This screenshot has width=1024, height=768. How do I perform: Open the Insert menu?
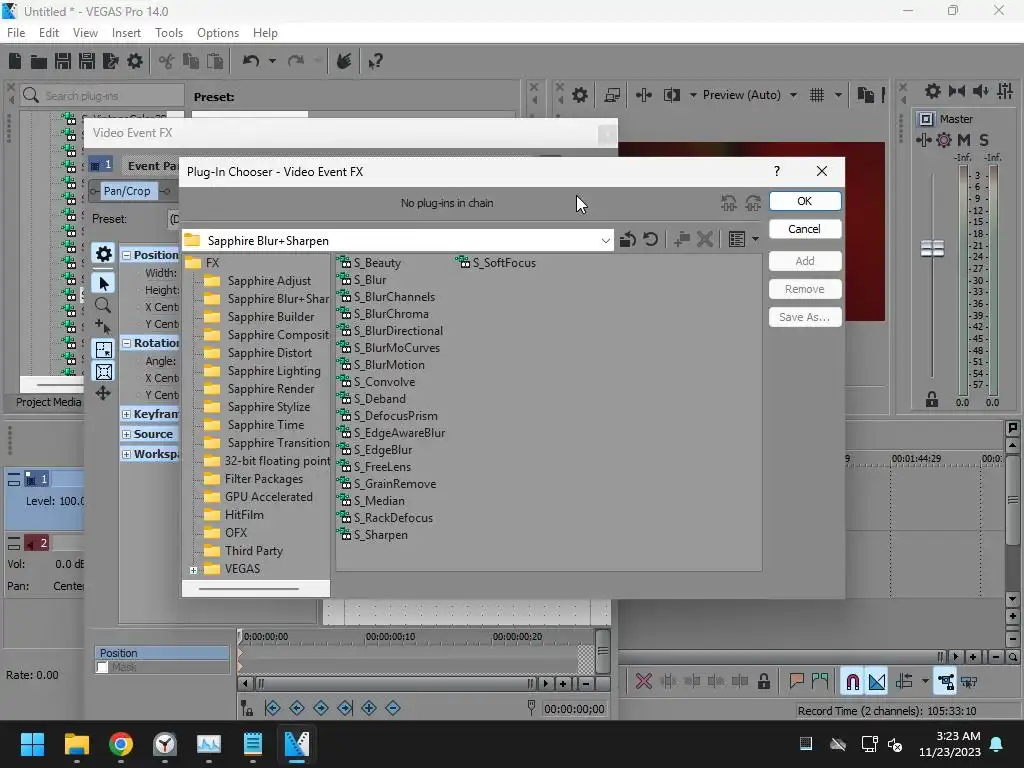(x=126, y=33)
